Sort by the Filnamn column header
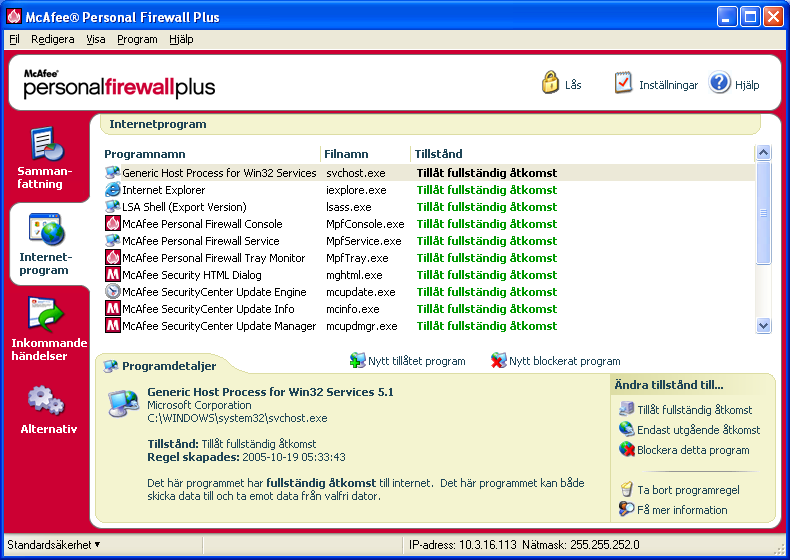790x560 pixels. click(x=346, y=154)
